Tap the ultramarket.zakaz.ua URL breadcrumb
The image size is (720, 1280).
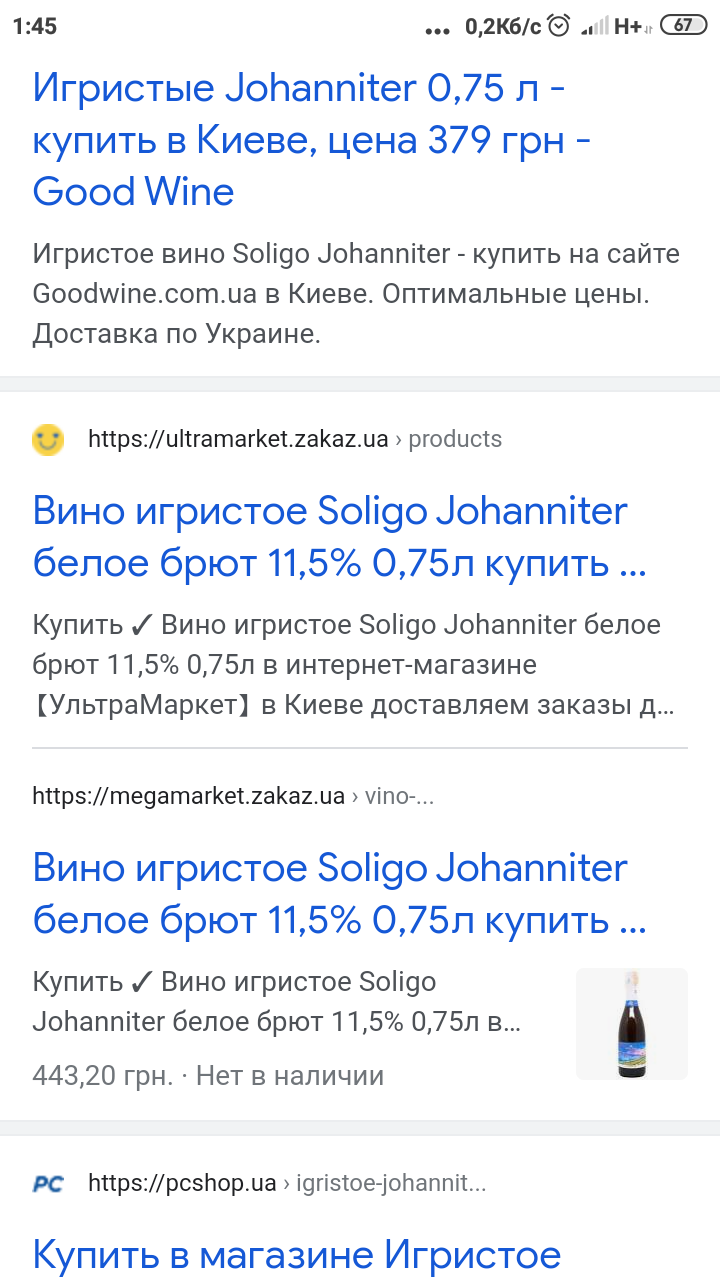click(x=238, y=439)
